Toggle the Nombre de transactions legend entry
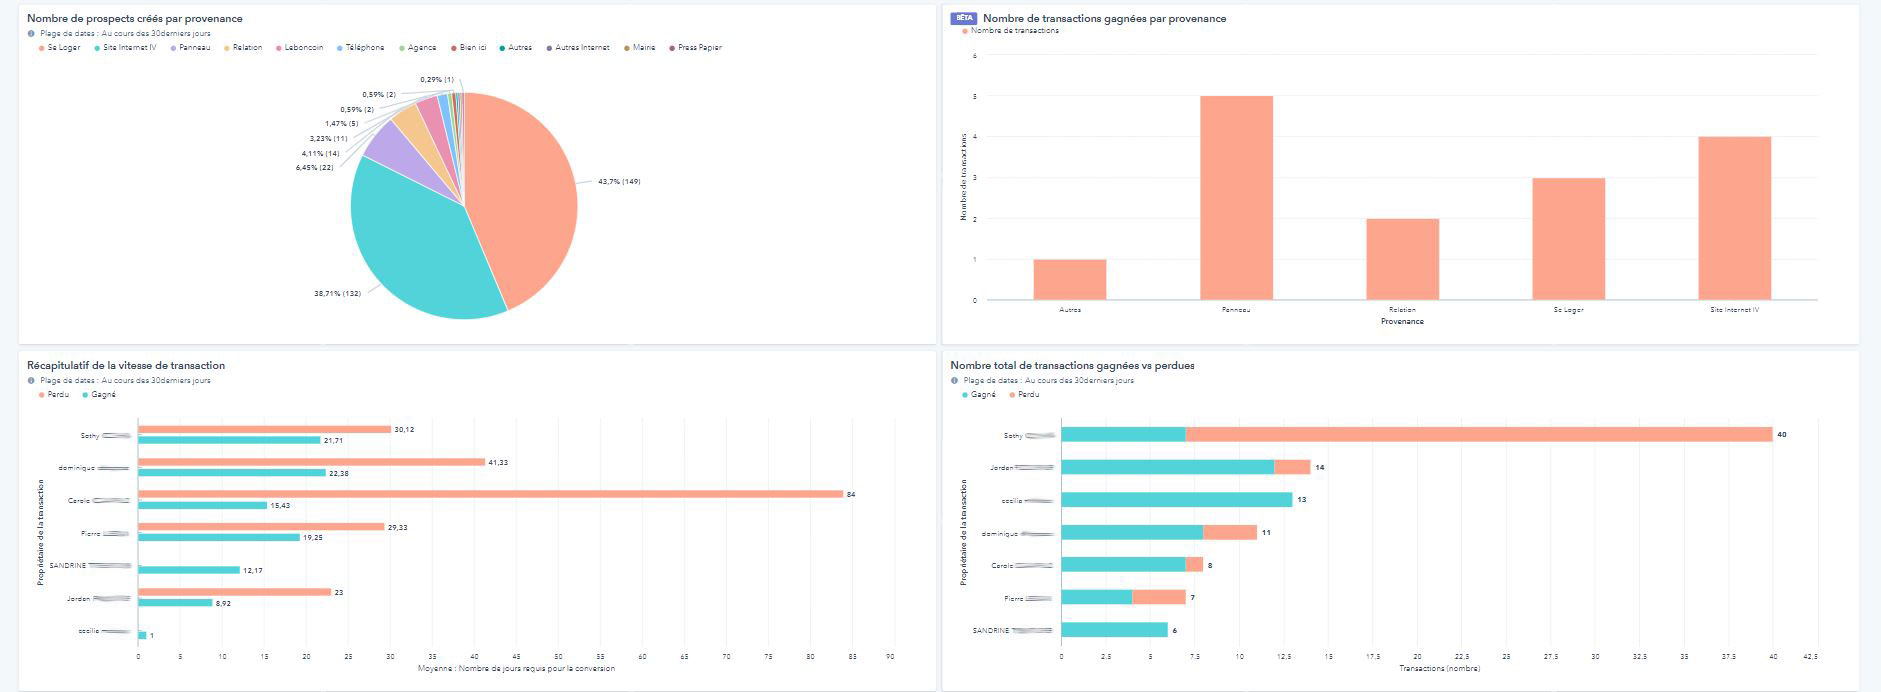The image size is (1881, 692). [x=1010, y=31]
